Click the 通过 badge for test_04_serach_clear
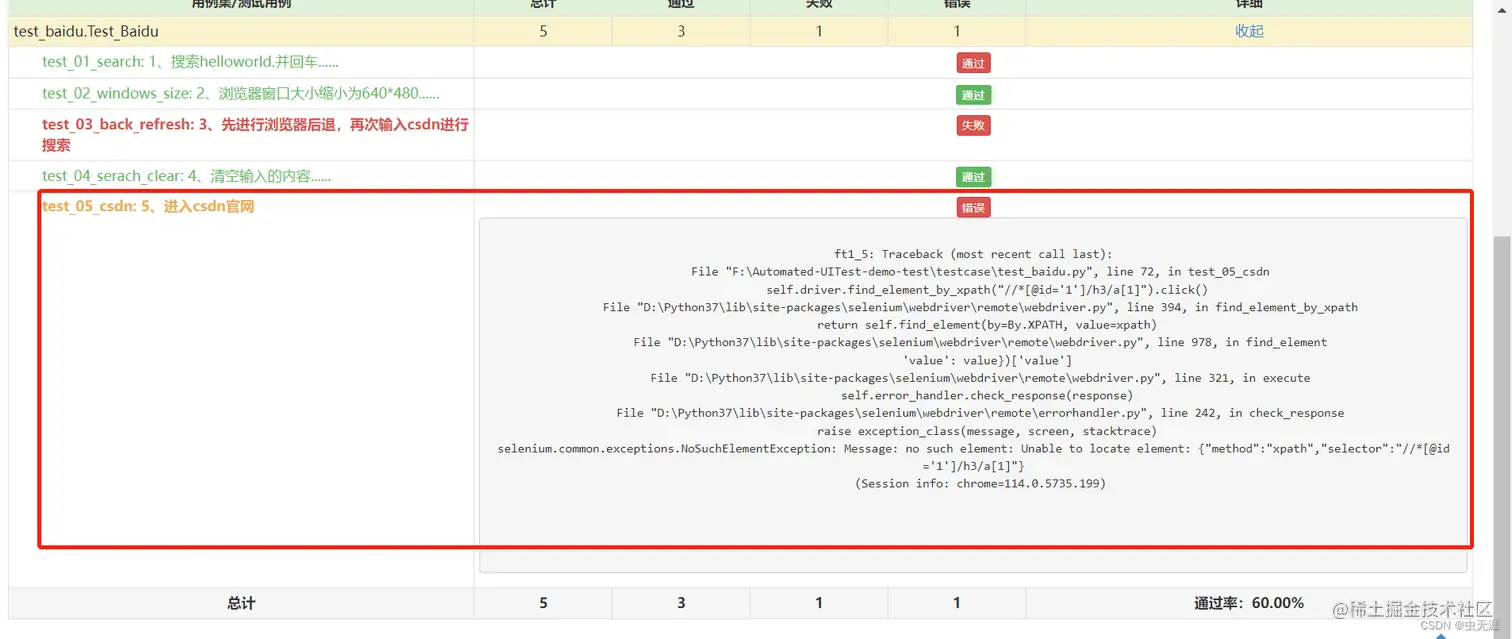This screenshot has height=639, width=1512. [973, 177]
